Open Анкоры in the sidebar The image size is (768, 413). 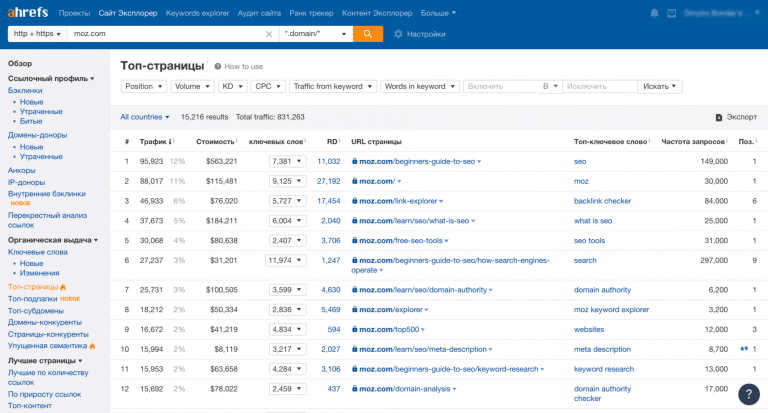[x=22, y=170]
